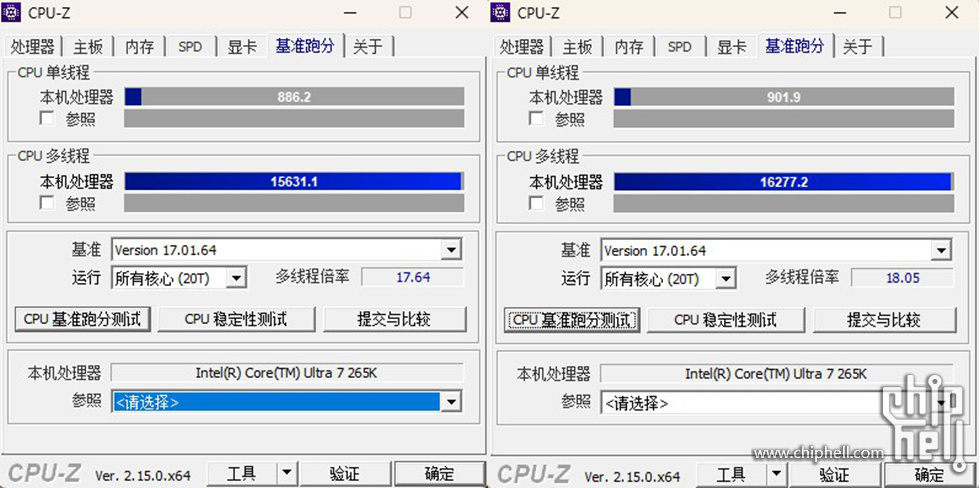The image size is (980, 488).
Task: Click CPU 稳定性测试 button in right window
Action: click(726, 320)
